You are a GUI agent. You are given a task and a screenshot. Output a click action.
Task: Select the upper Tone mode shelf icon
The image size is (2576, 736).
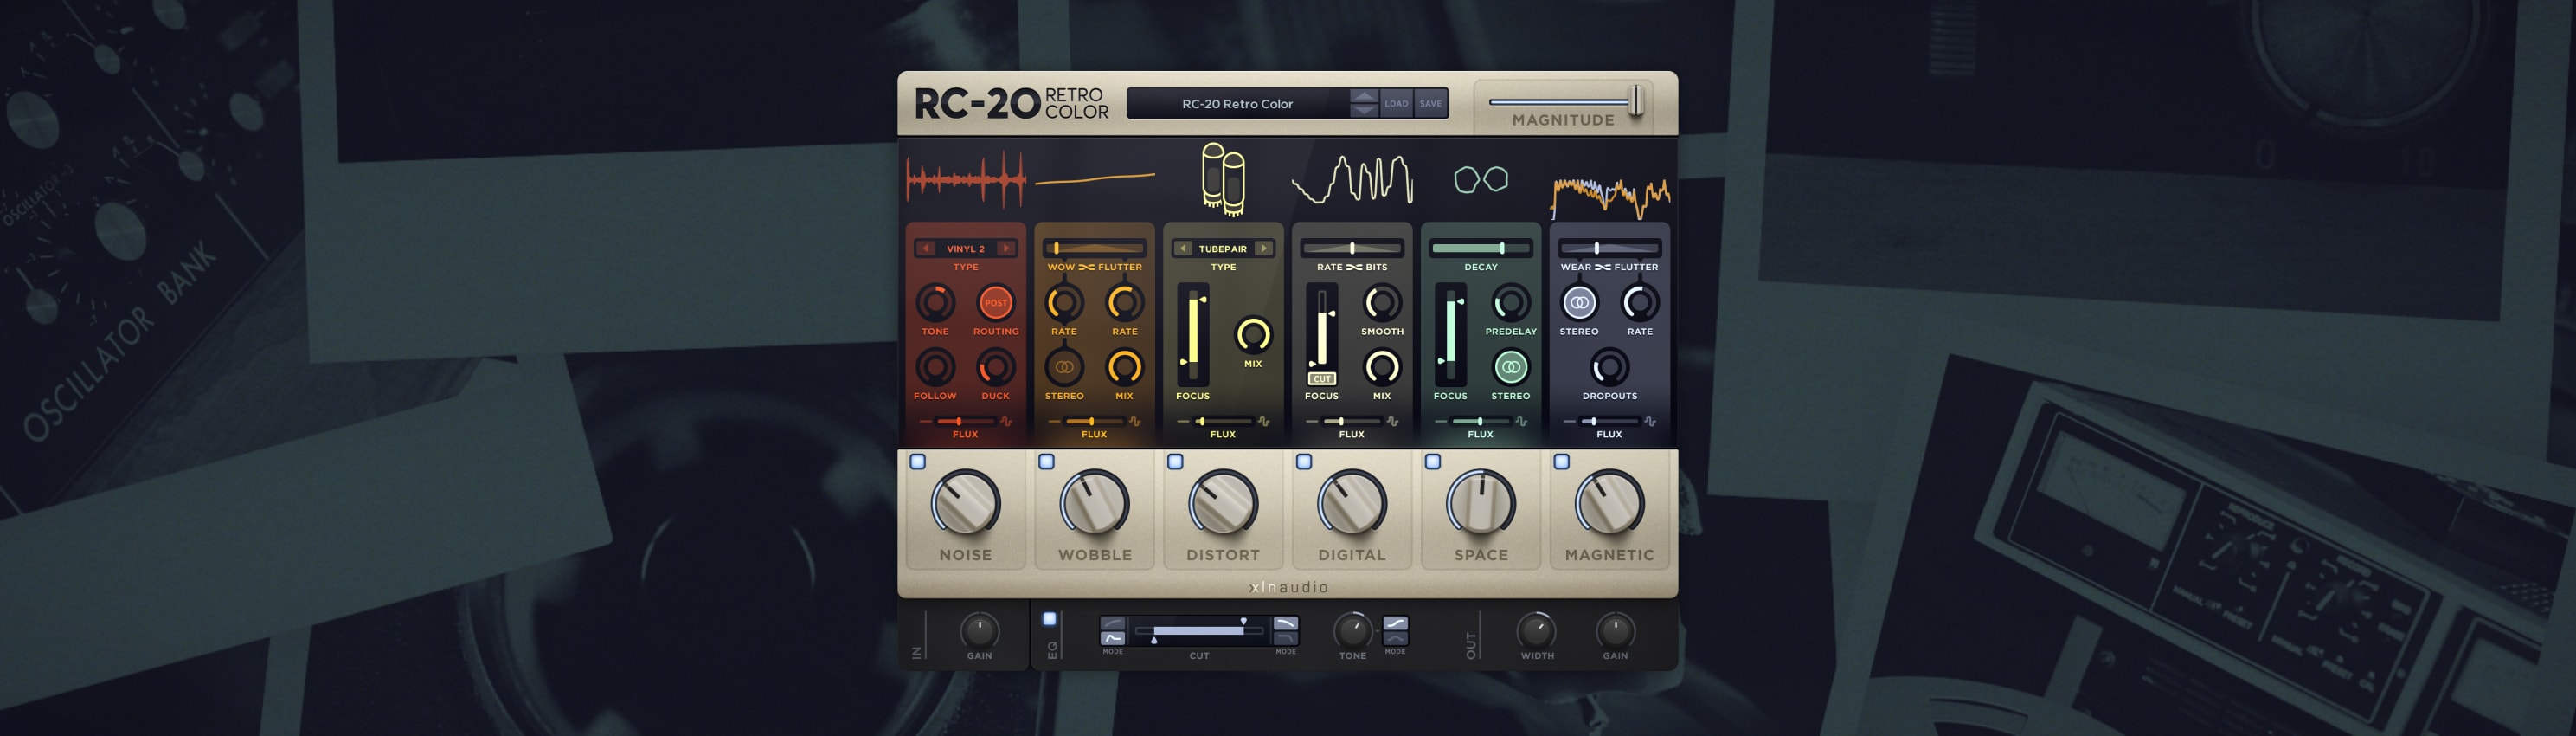1395,623
